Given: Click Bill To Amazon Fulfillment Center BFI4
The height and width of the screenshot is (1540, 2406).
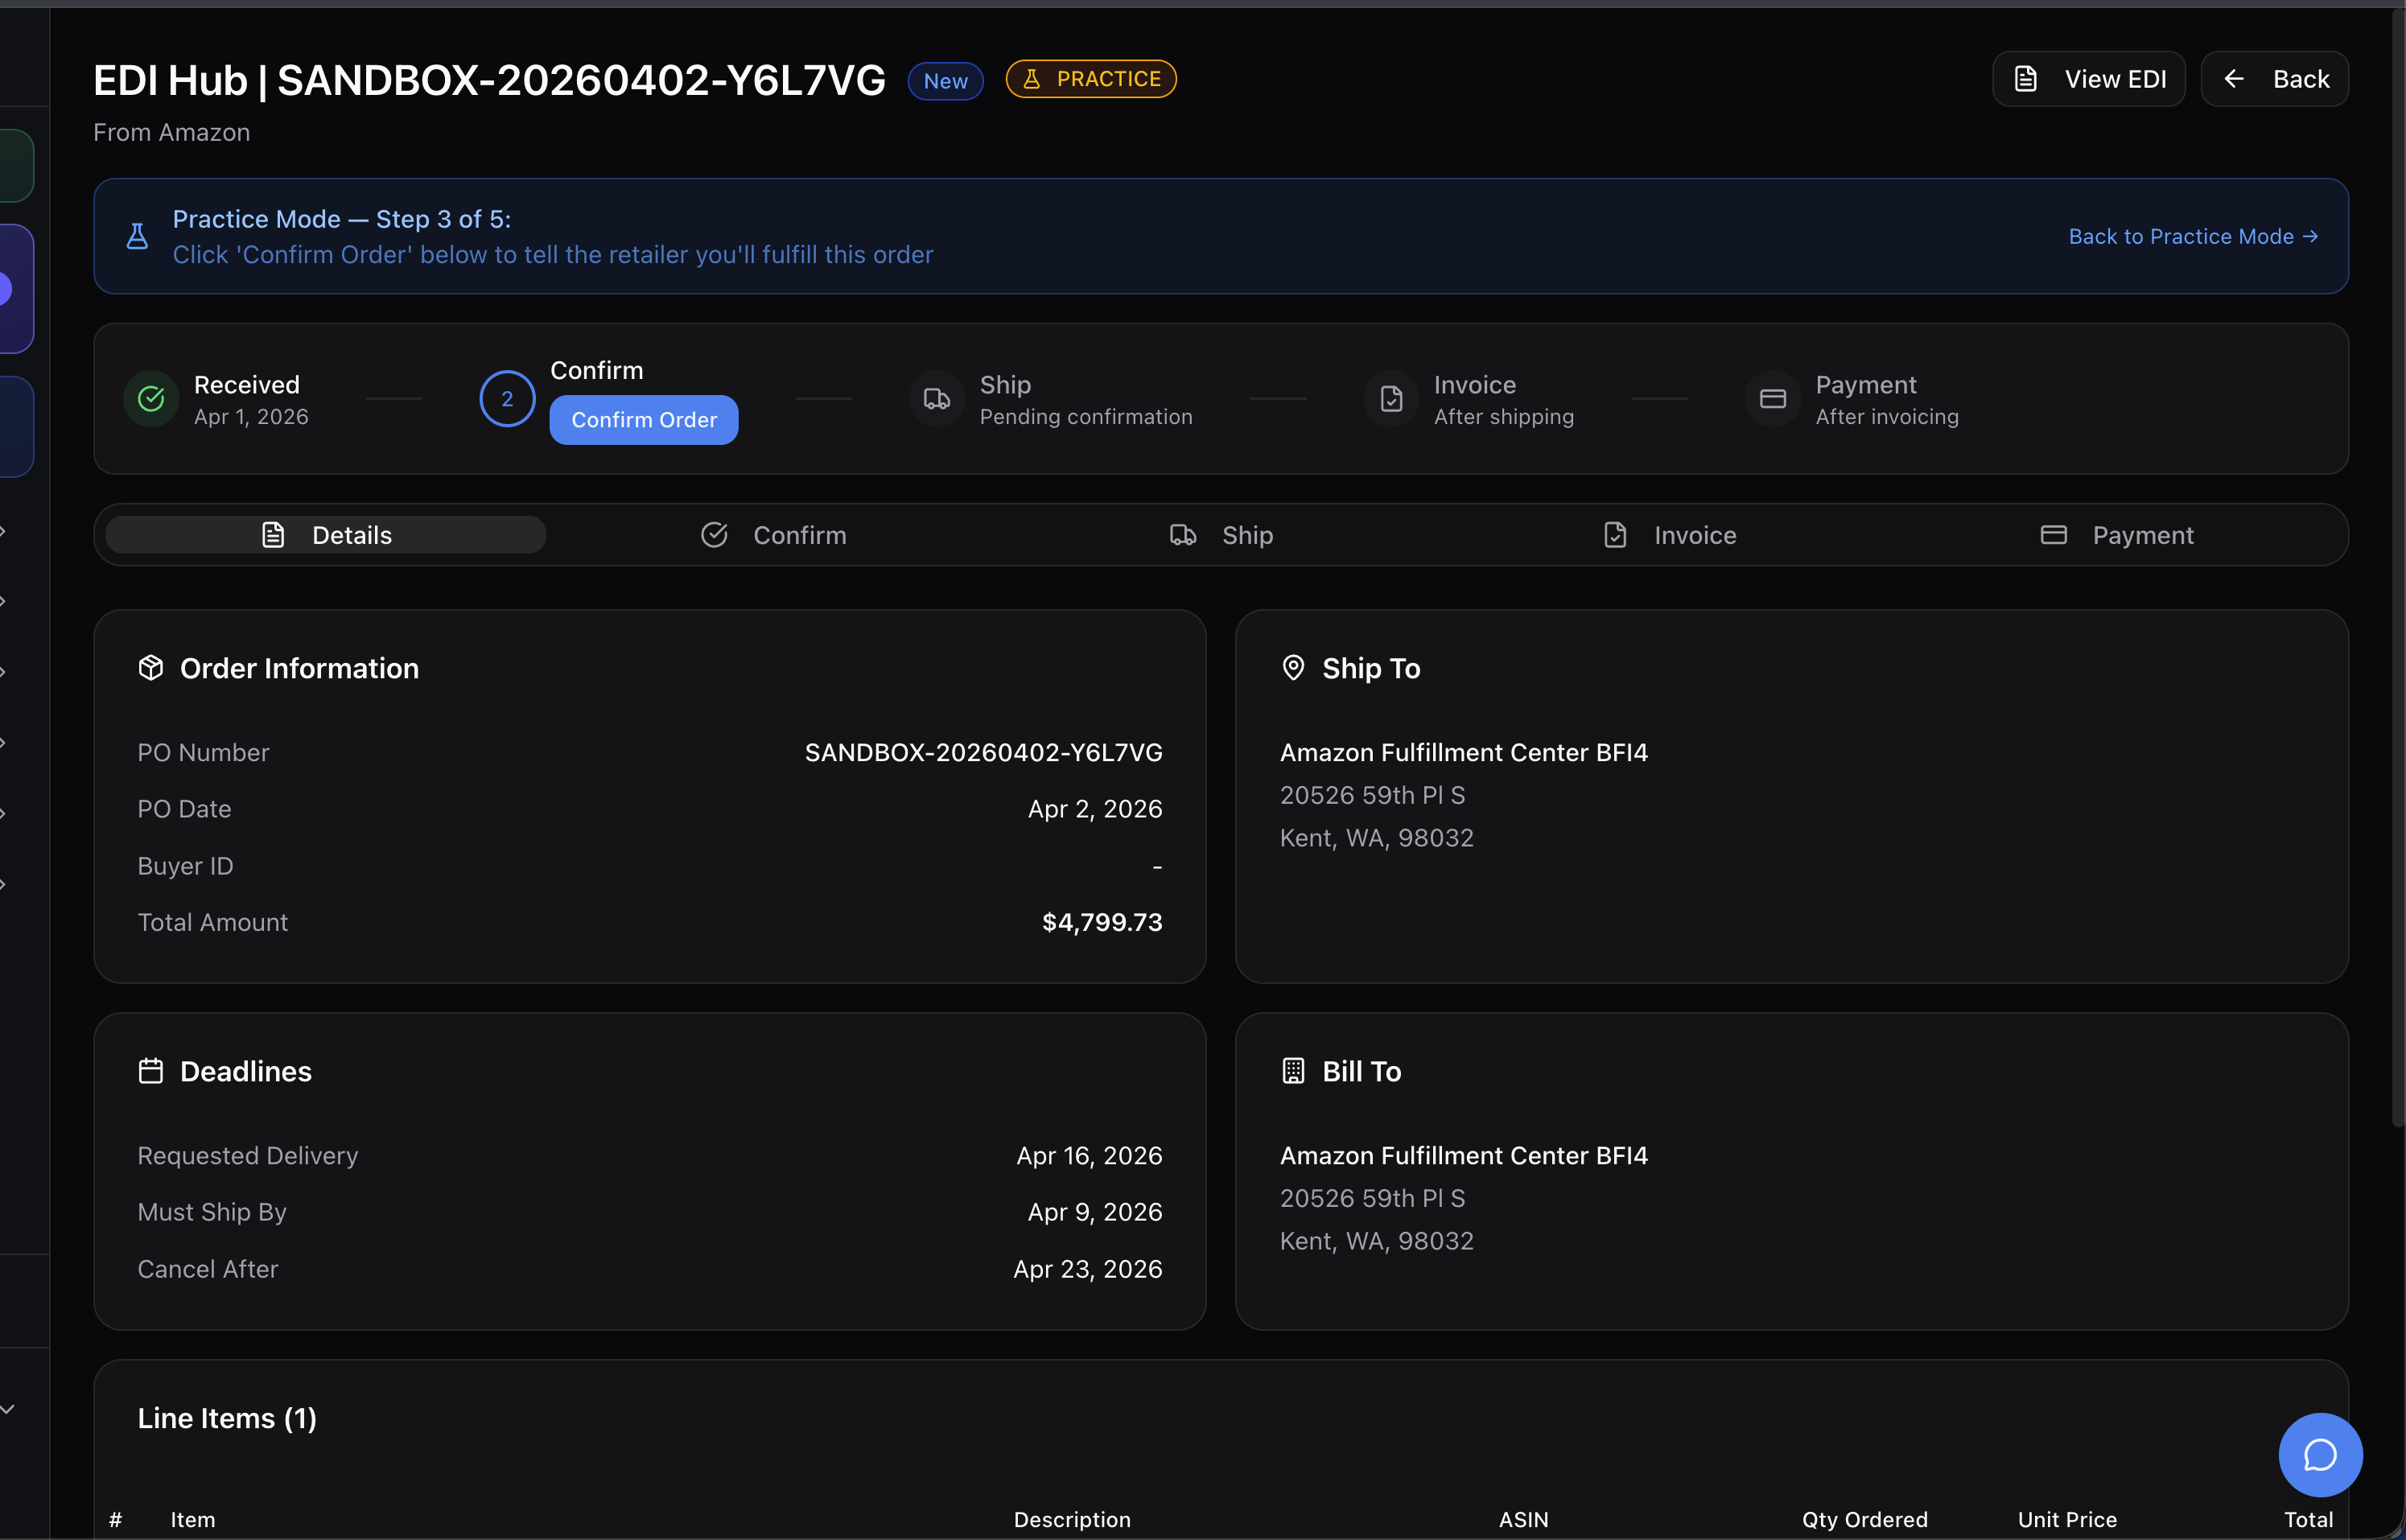Looking at the screenshot, I should [x=1464, y=1156].
